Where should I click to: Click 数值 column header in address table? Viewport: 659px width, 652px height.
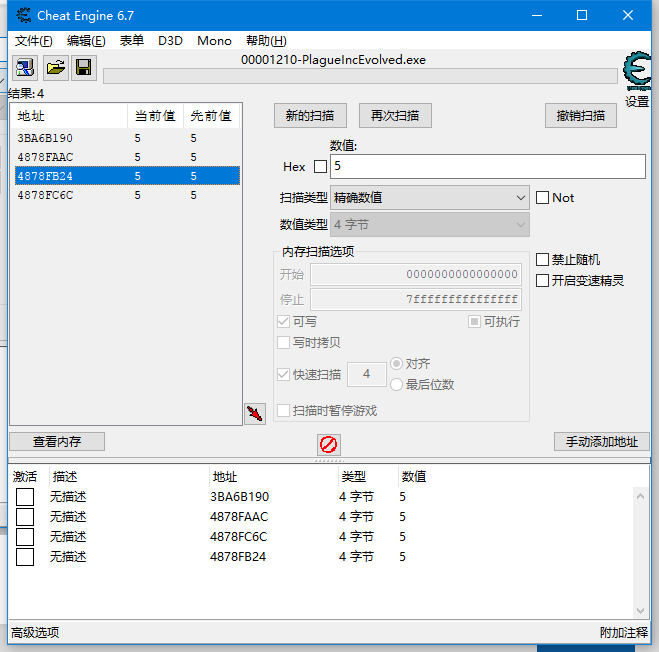[414, 477]
